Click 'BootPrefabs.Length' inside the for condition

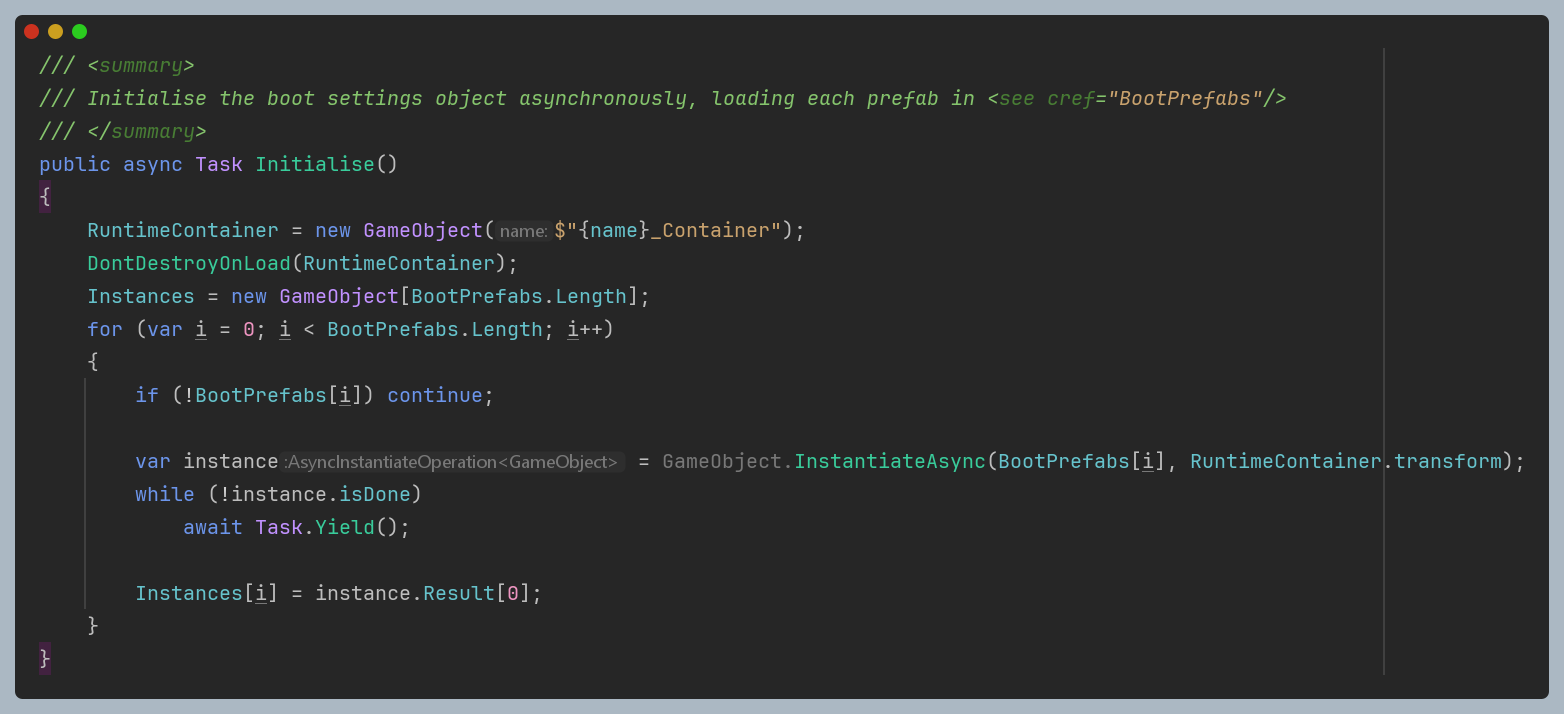pyautogui.click(x=435, y=329)
